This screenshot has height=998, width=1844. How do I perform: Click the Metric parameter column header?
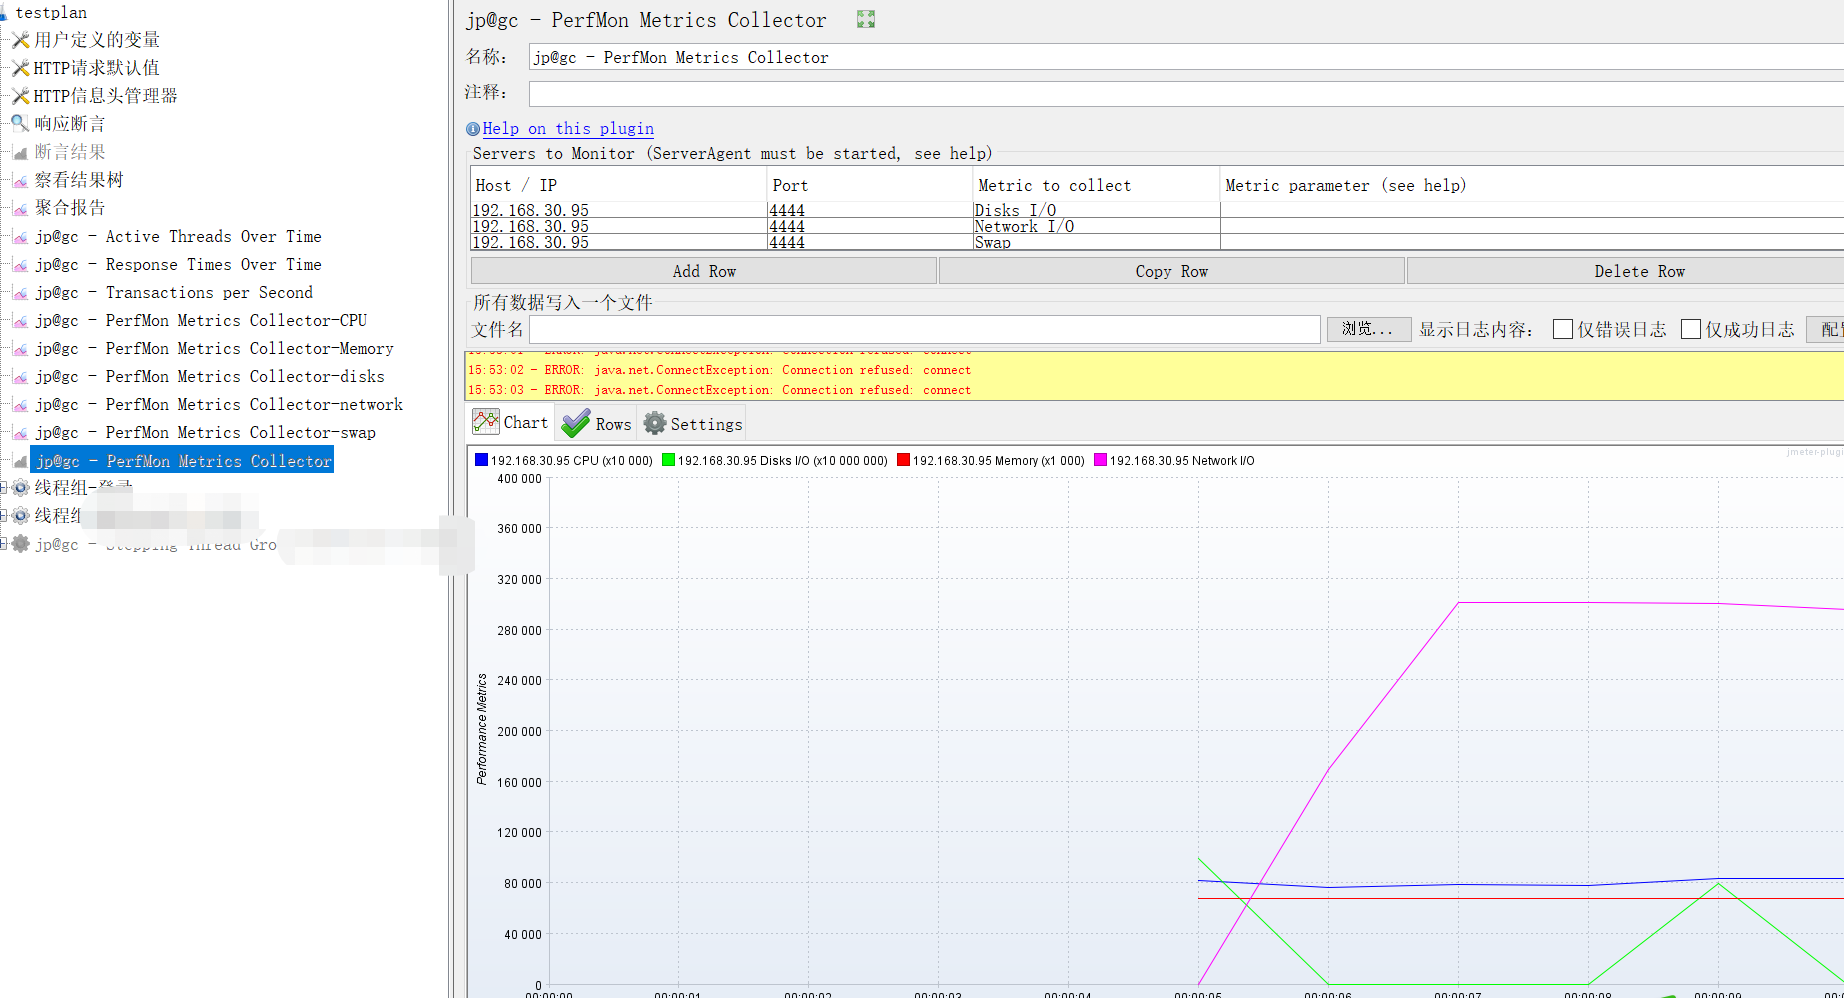coord(1532,185)
